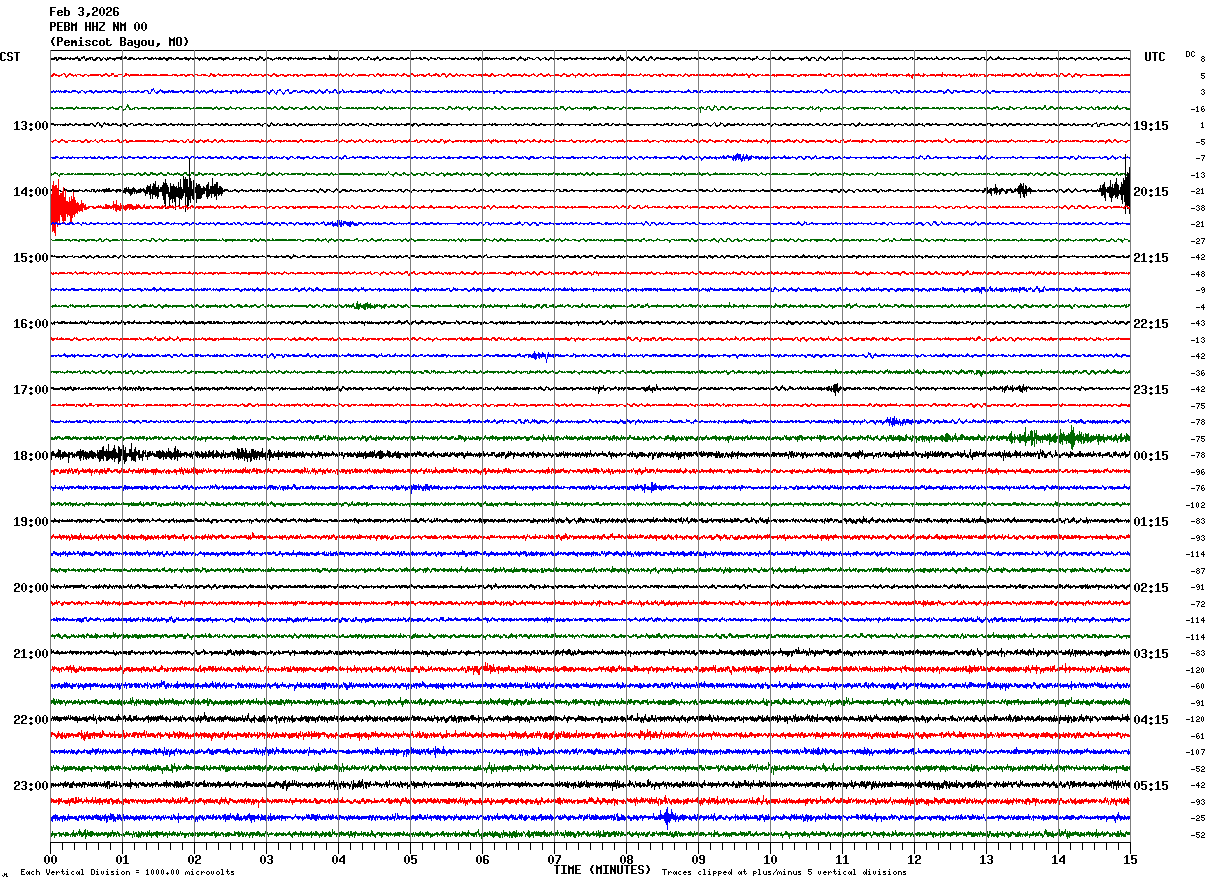Click the DC value -16
This screenshot has height=886, width=1210.
coord(1198,109)
